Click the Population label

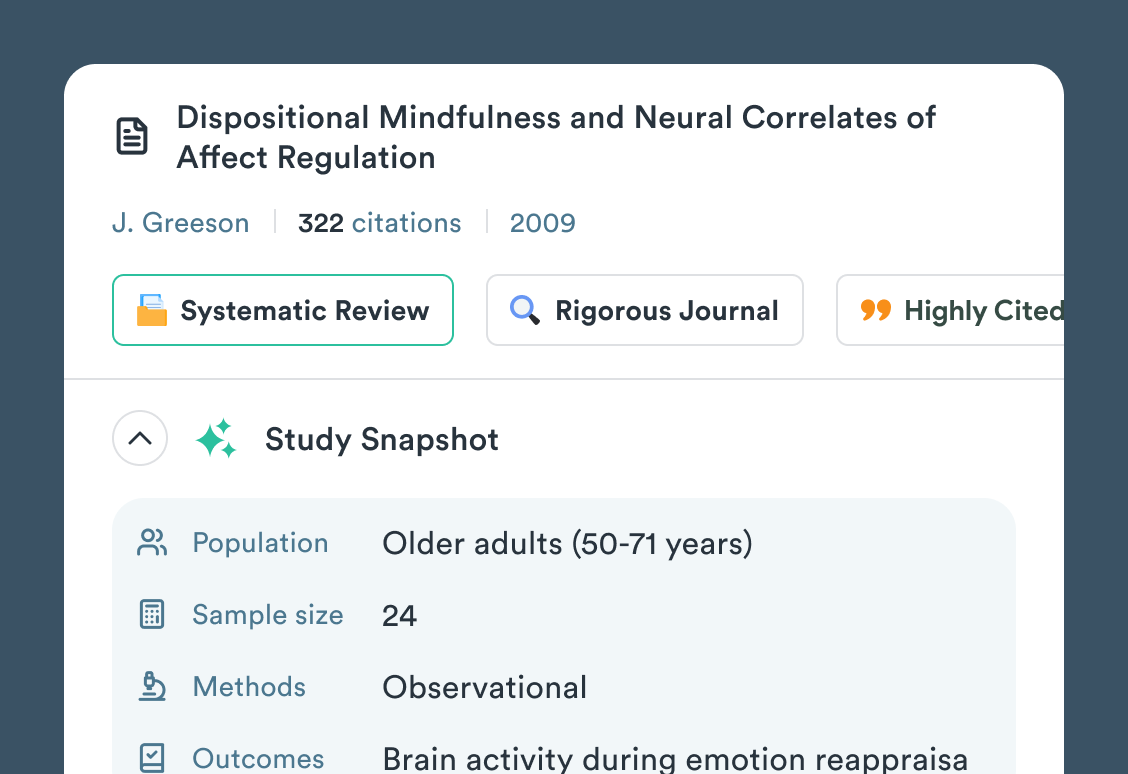(x=260, y=543)
